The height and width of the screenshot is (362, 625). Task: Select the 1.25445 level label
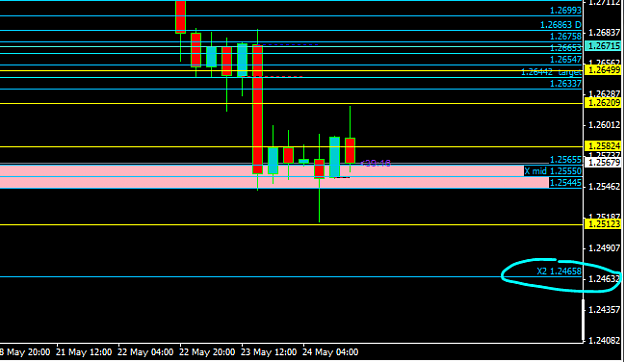(566, 183)
